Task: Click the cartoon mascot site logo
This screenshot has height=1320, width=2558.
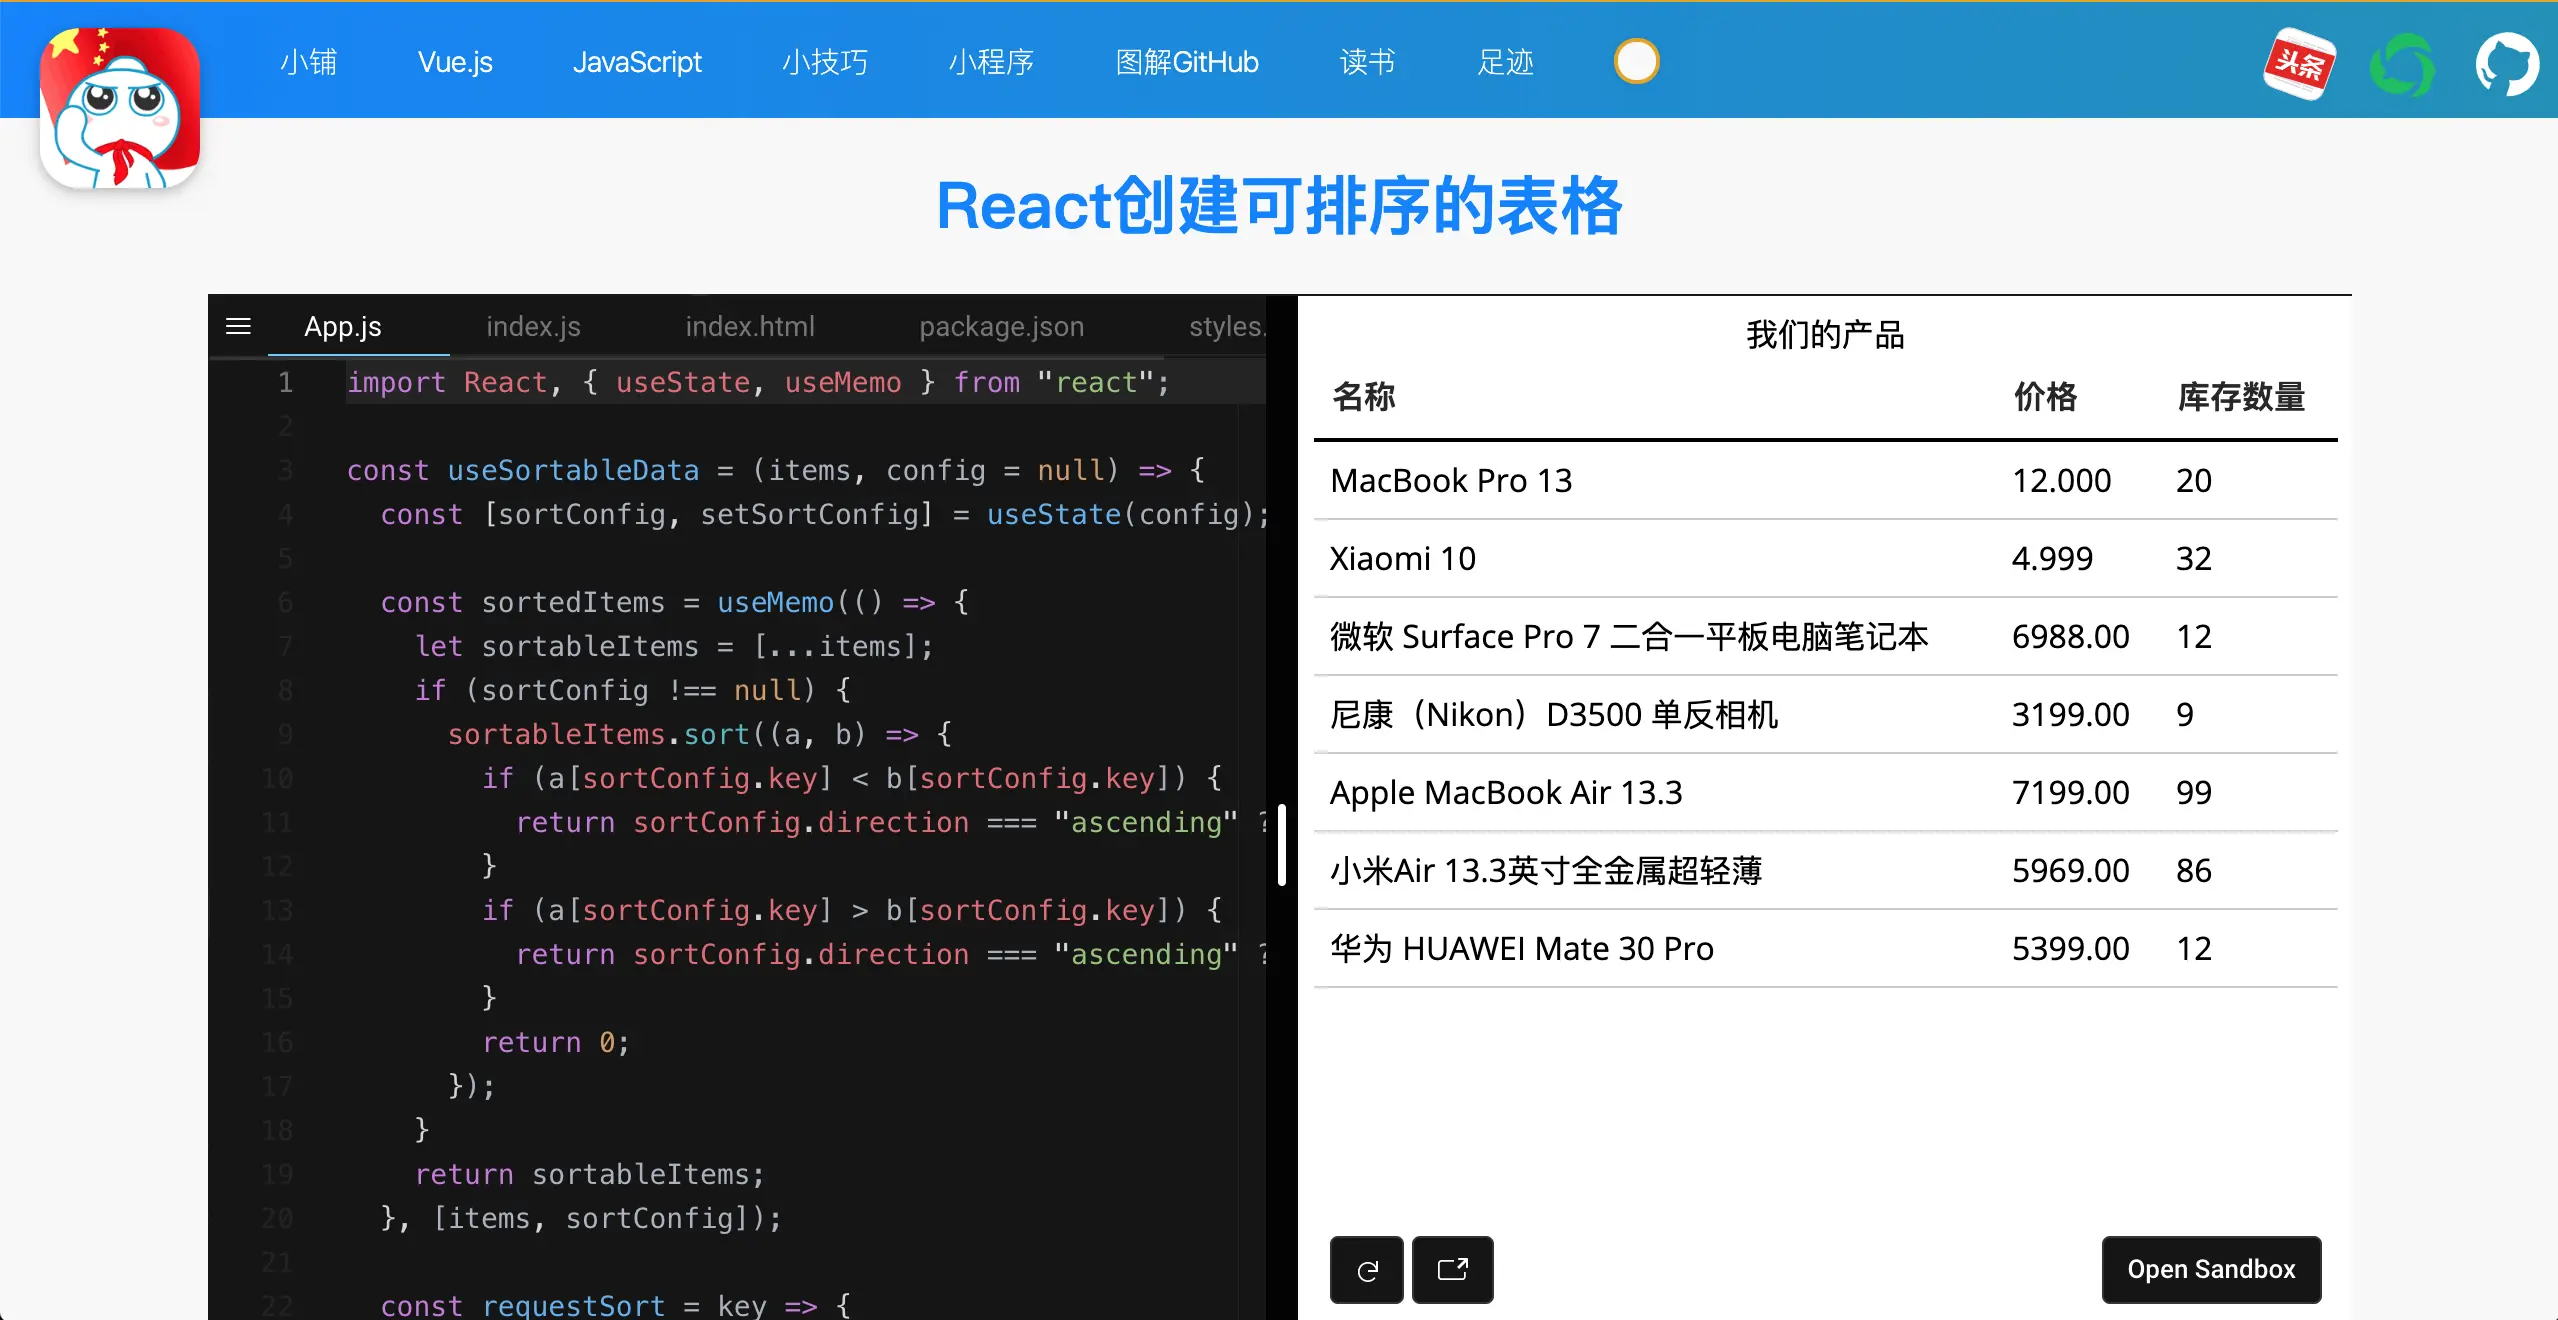Action: (120, 107)
